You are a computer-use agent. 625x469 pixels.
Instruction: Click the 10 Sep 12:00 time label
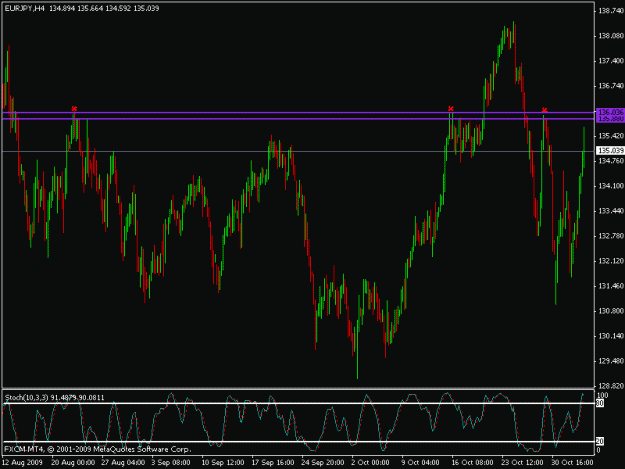223,462
